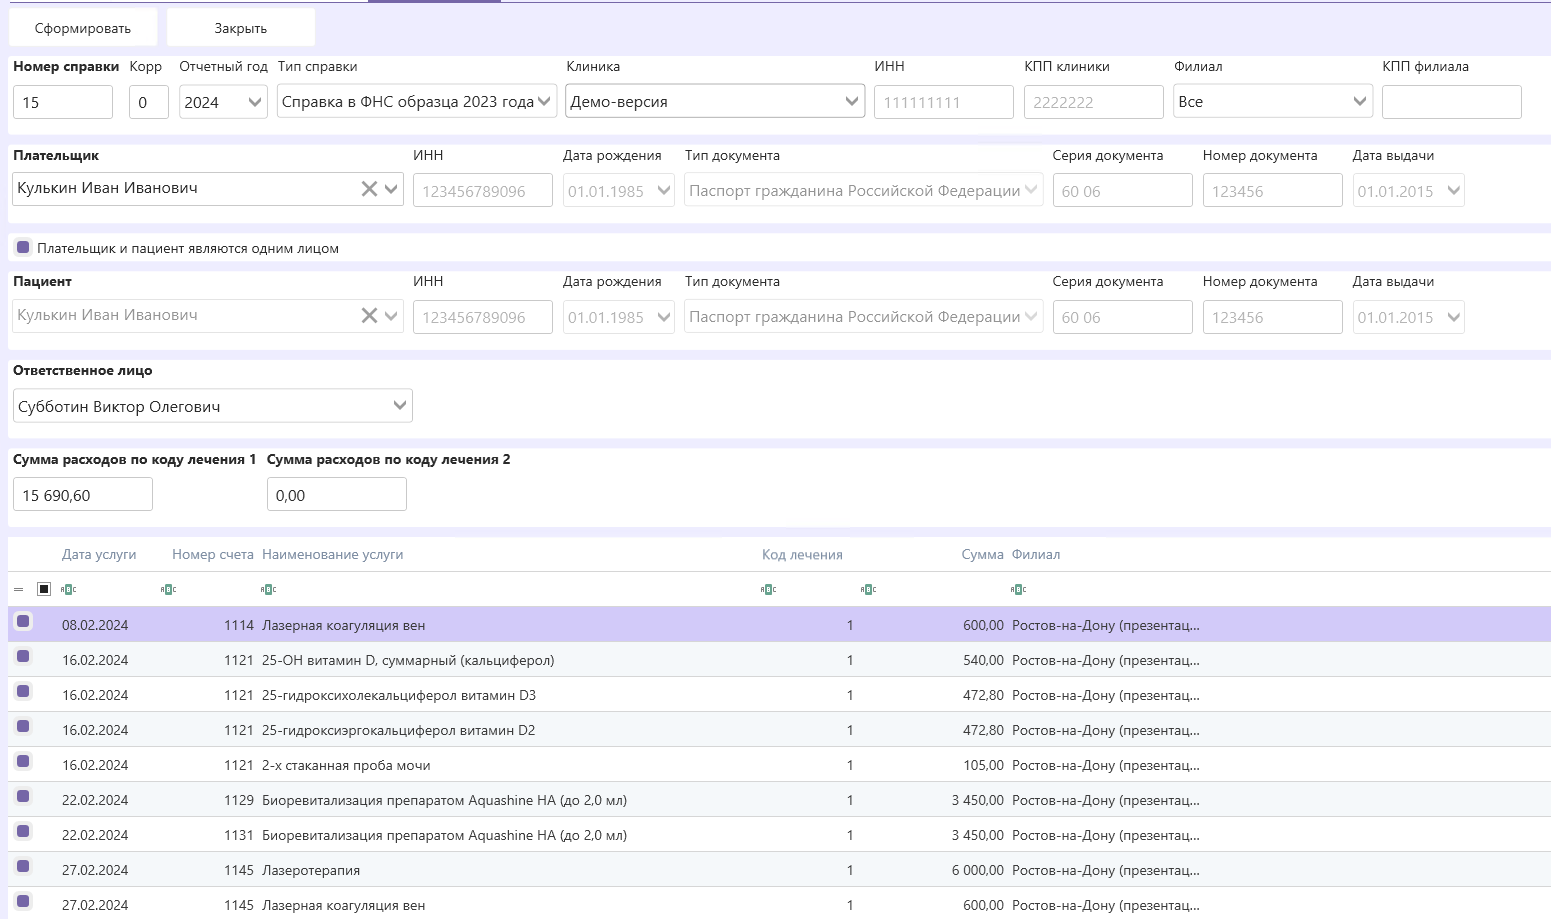Click the 6 000,00 amount cell

point(978,870)
